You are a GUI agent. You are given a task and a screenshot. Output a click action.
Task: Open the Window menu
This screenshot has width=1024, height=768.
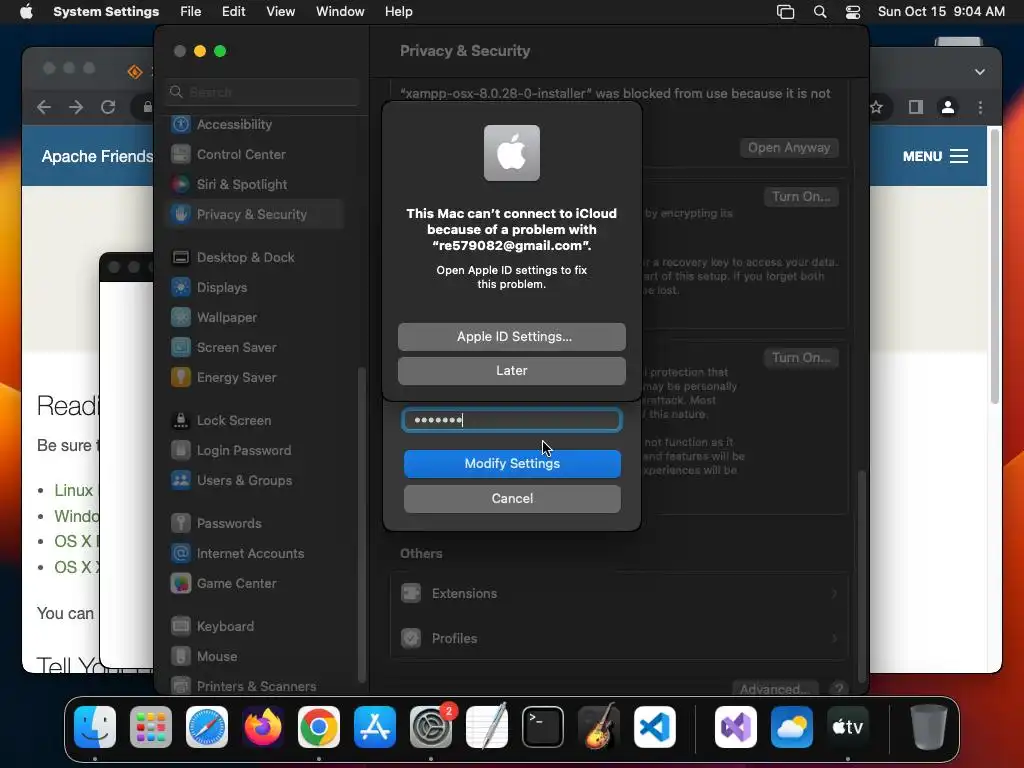pos(340,12)
